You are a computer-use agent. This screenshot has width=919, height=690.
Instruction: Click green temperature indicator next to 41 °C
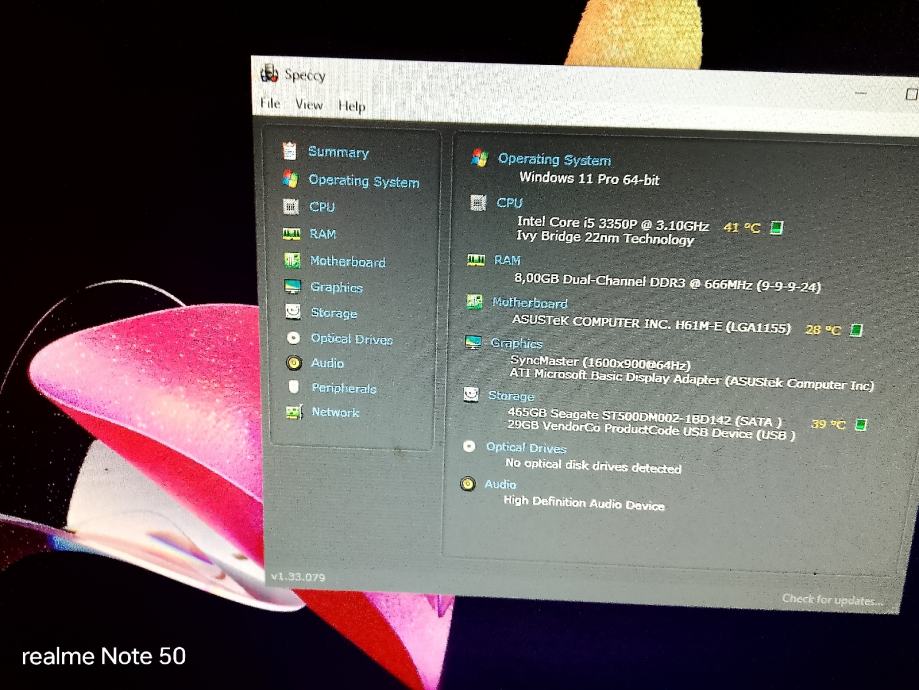pyautogui.click(x=776, y=227)
